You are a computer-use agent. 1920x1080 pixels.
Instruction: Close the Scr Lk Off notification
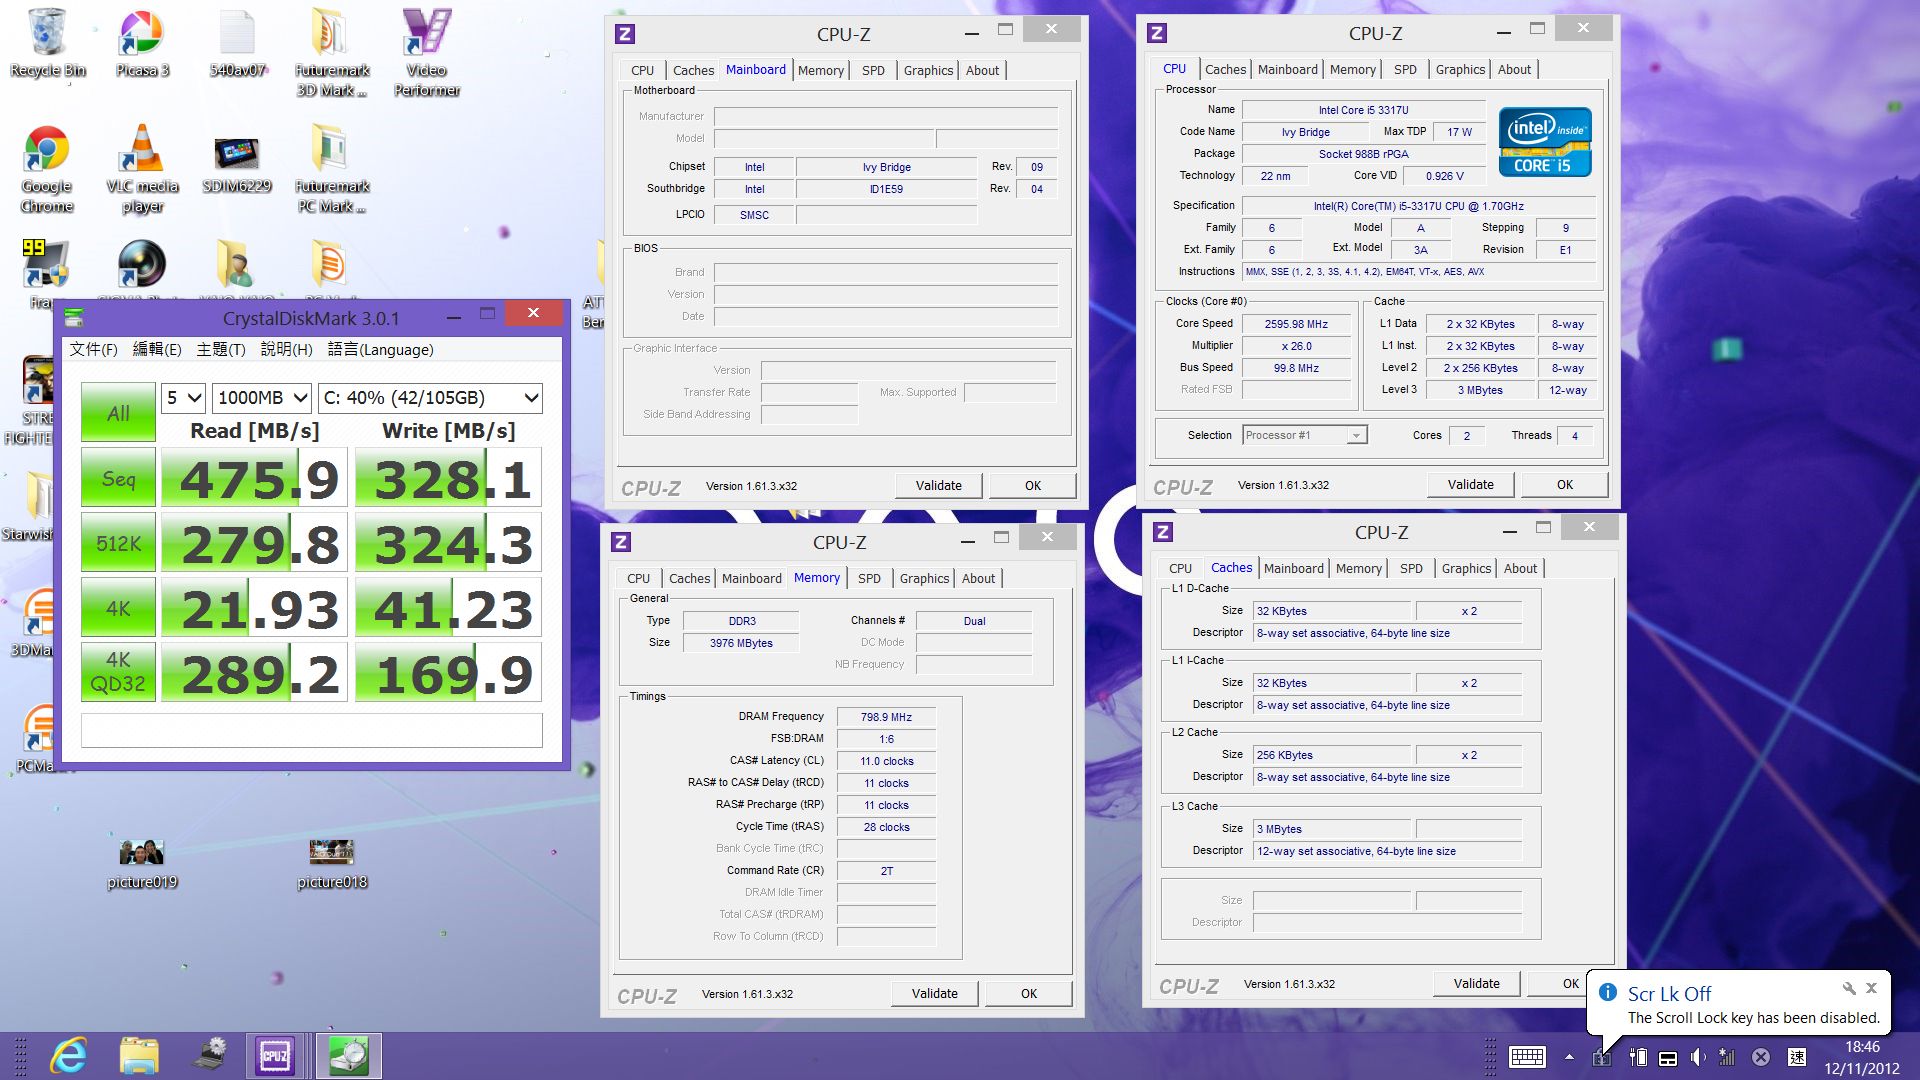(x=1871, y=988)
